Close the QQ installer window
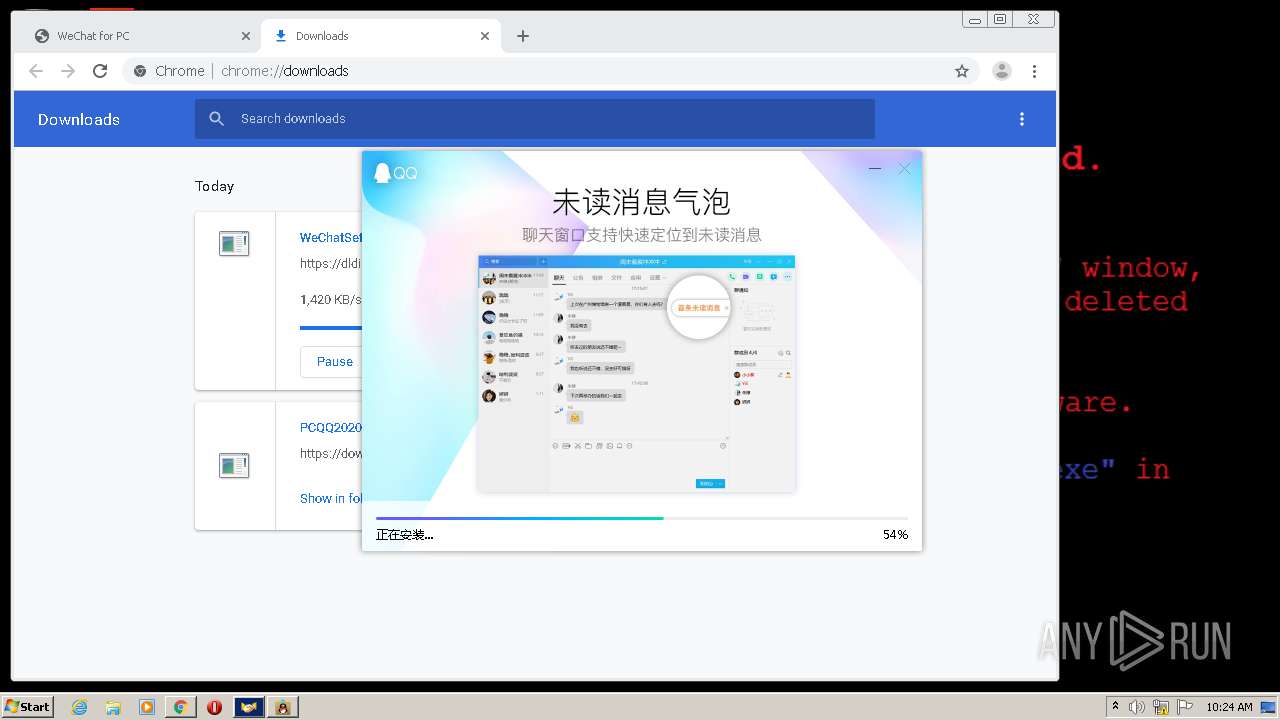The image size is (1280, 720). point(905,169)
